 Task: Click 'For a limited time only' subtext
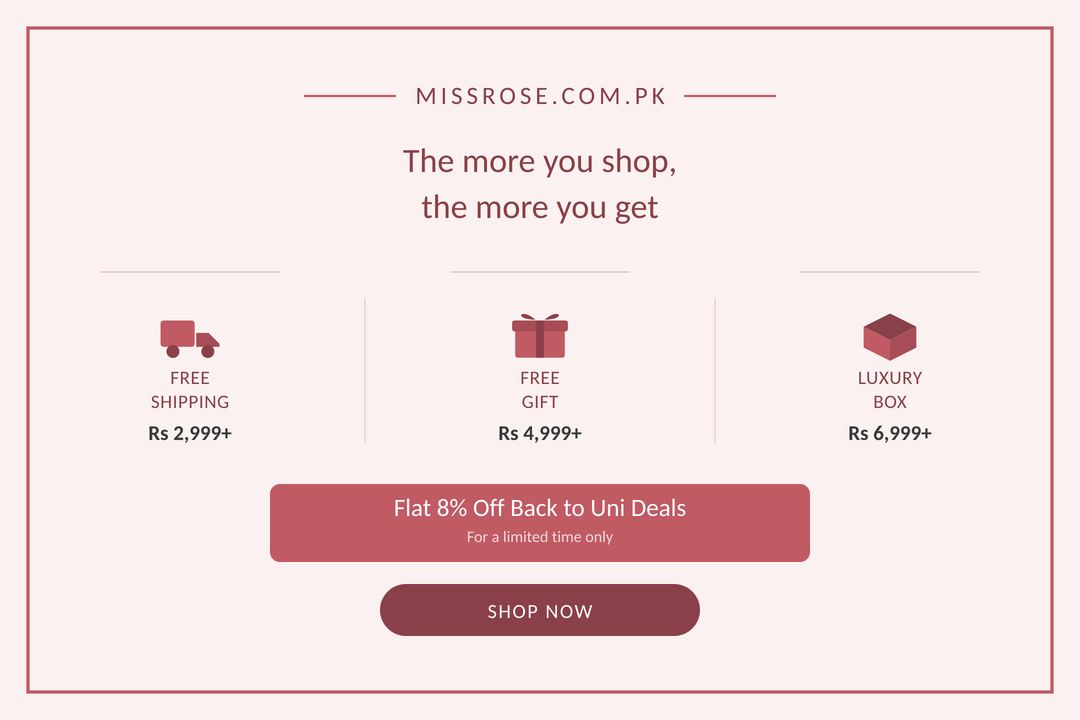tap(540, 537)
